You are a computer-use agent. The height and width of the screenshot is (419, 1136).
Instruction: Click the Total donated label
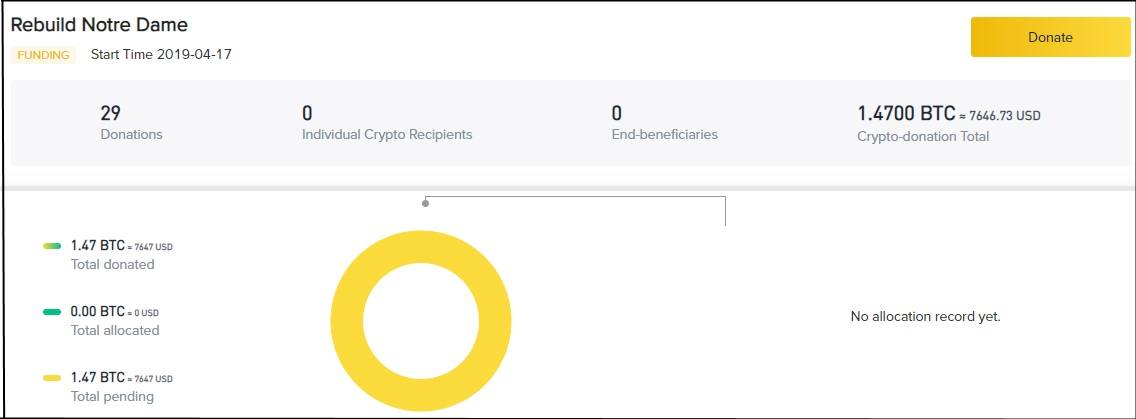pyautogui.click(x=112, y=264)
